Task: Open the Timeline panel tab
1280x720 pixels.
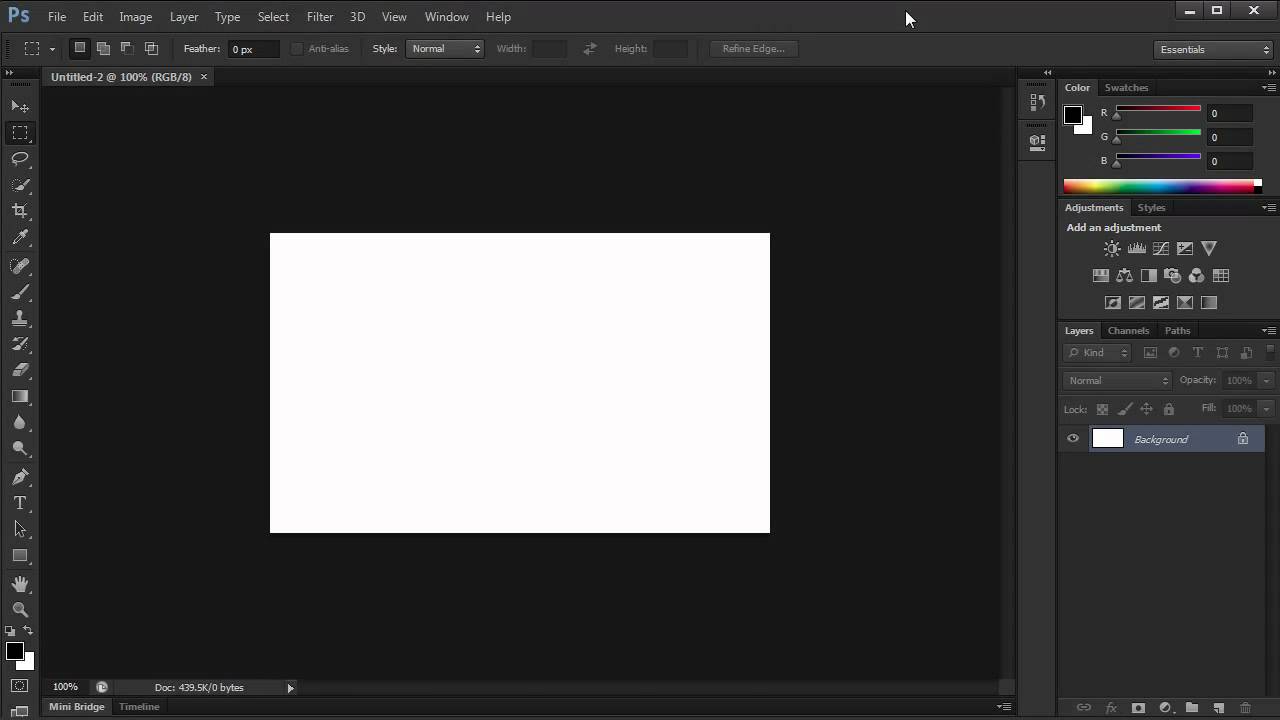Action: pyautogui.click(x=139, y=706)
